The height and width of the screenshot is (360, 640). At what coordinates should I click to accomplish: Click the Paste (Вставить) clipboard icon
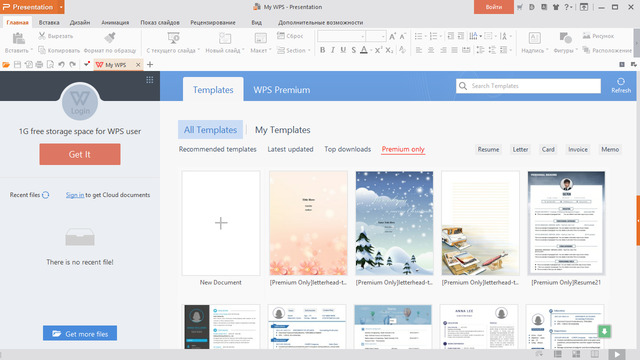click(x=18, y=38)
